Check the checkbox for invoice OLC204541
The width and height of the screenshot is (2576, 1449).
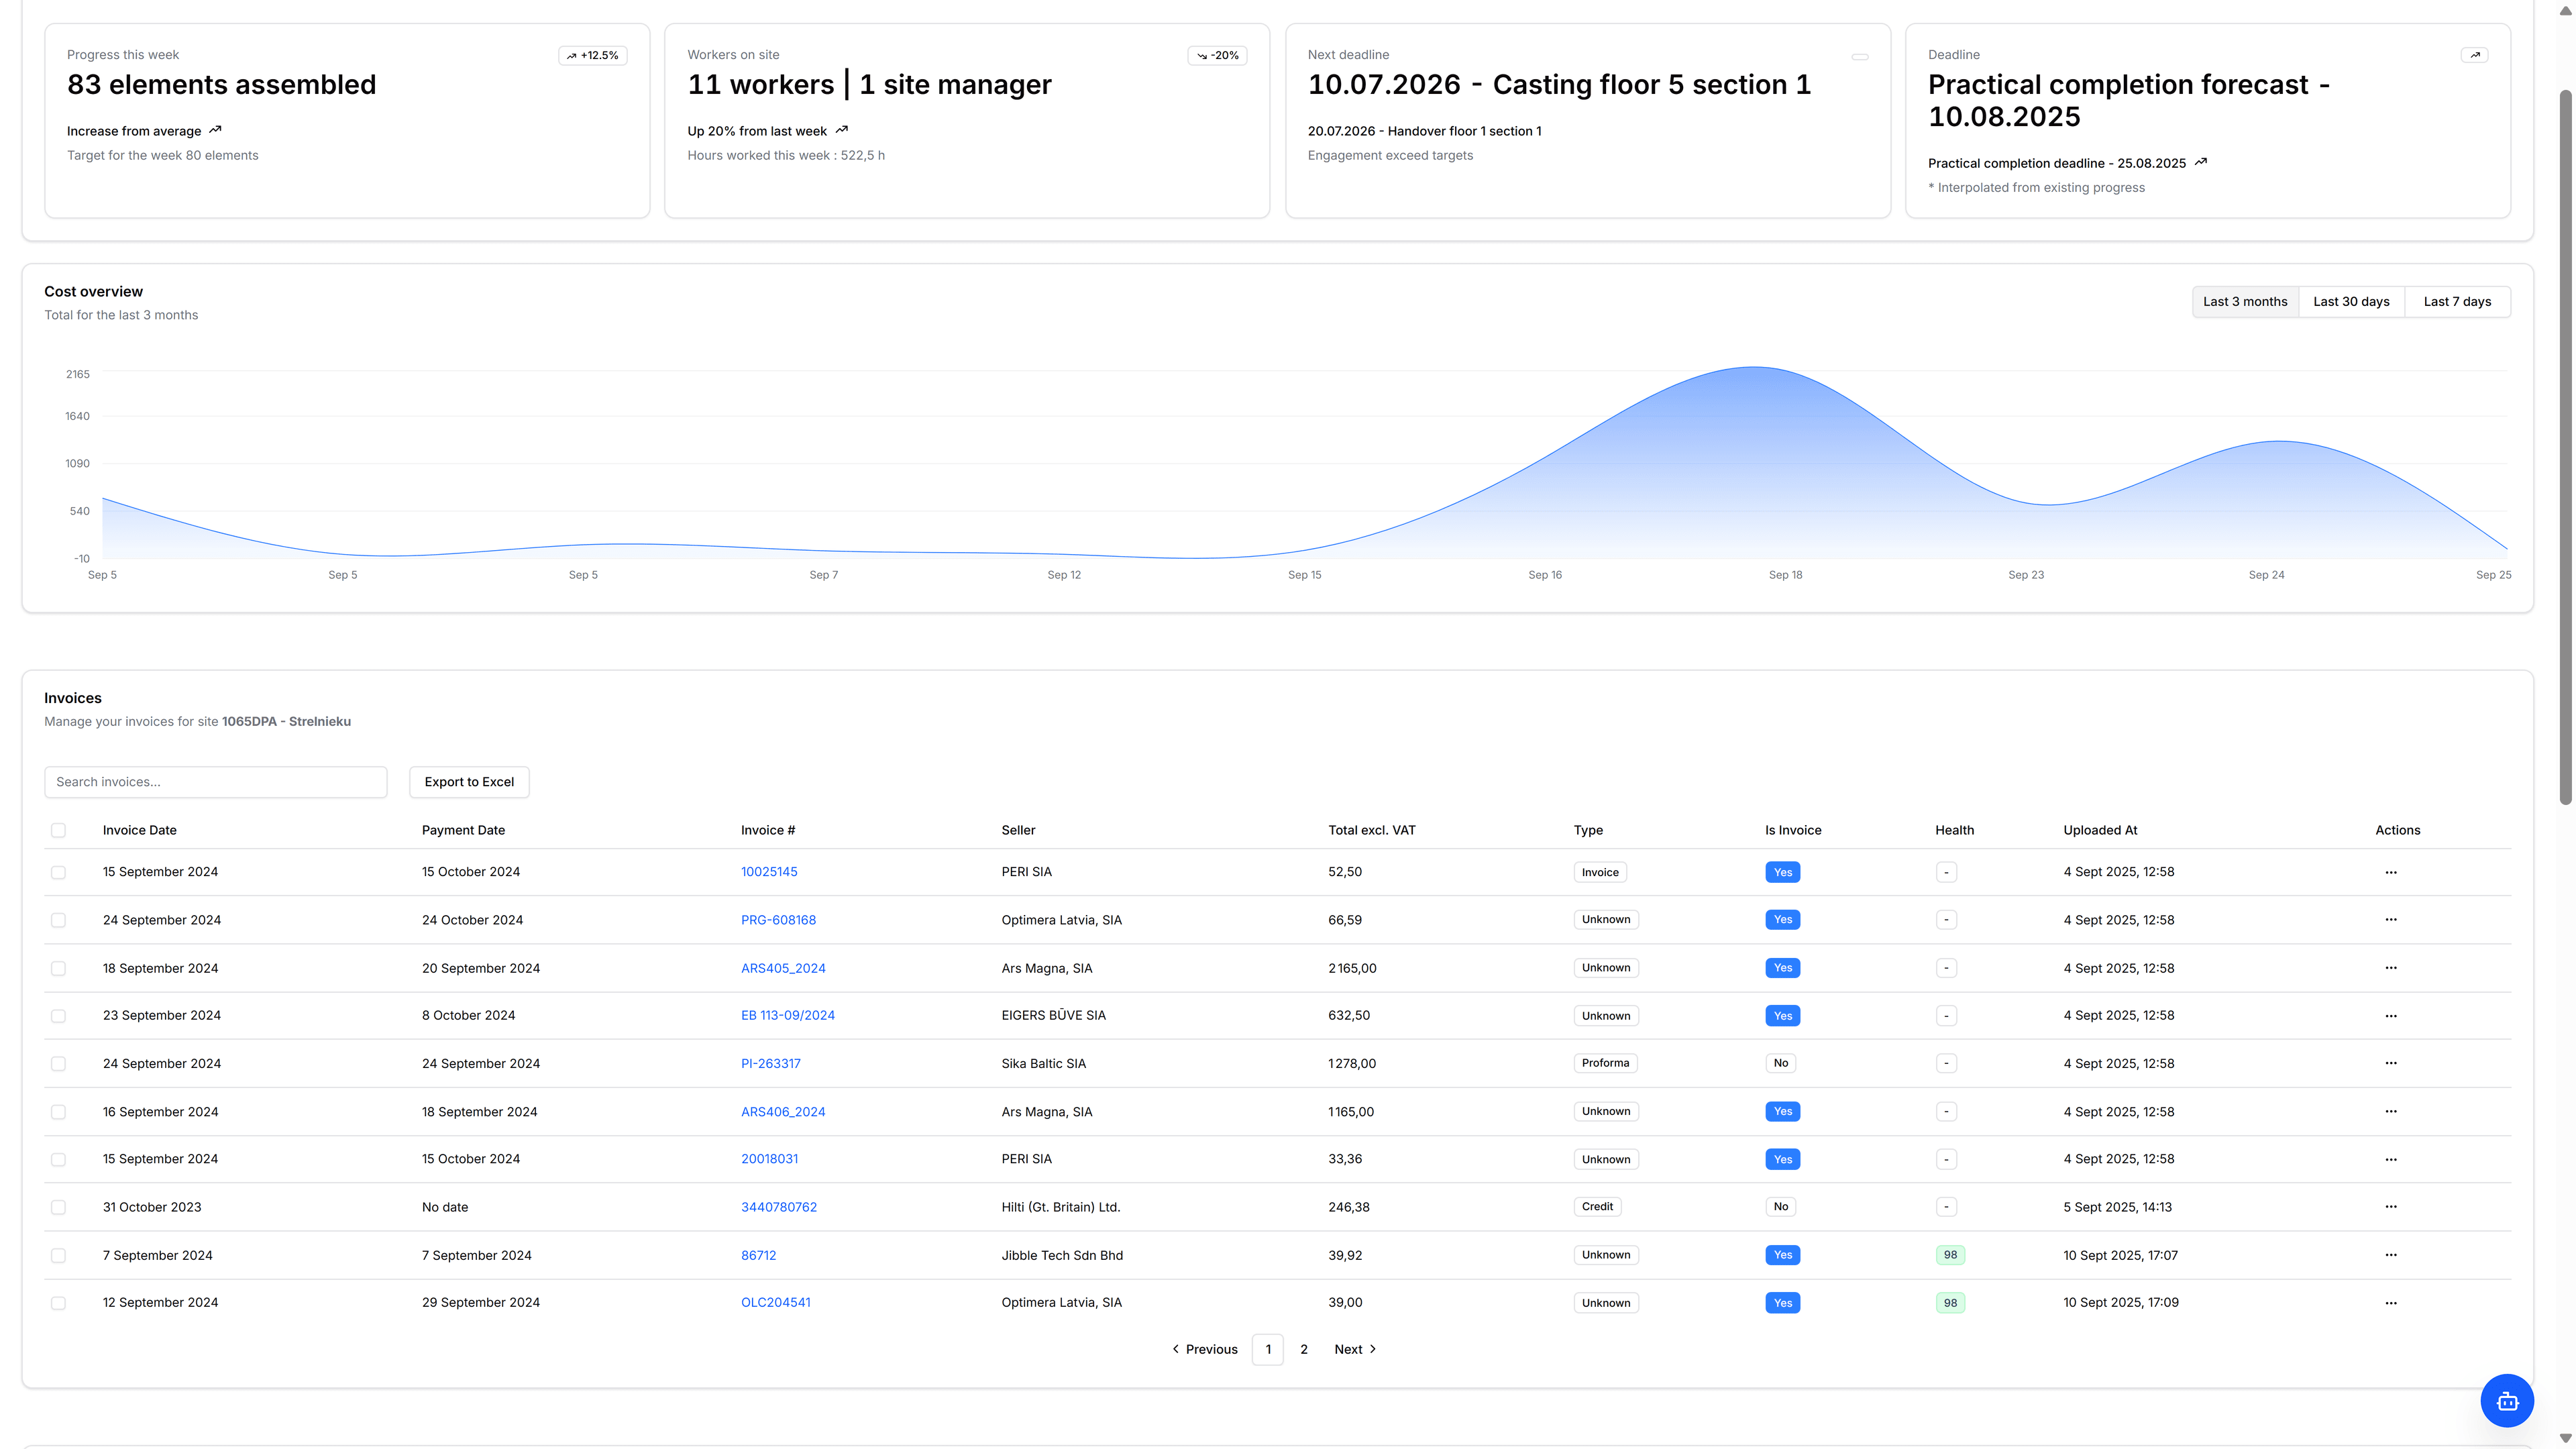58,1302
